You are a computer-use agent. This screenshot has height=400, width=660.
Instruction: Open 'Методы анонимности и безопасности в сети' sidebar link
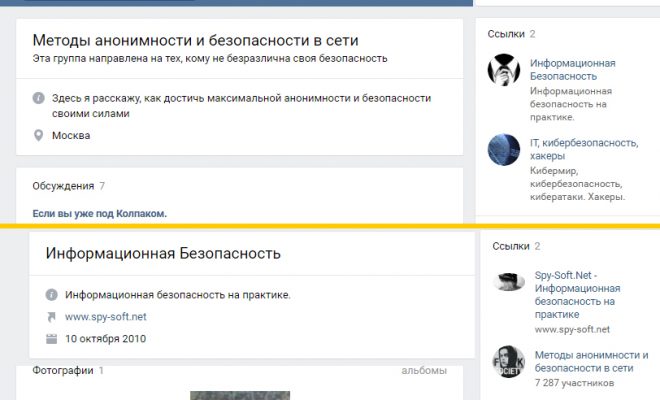(590, 361)
